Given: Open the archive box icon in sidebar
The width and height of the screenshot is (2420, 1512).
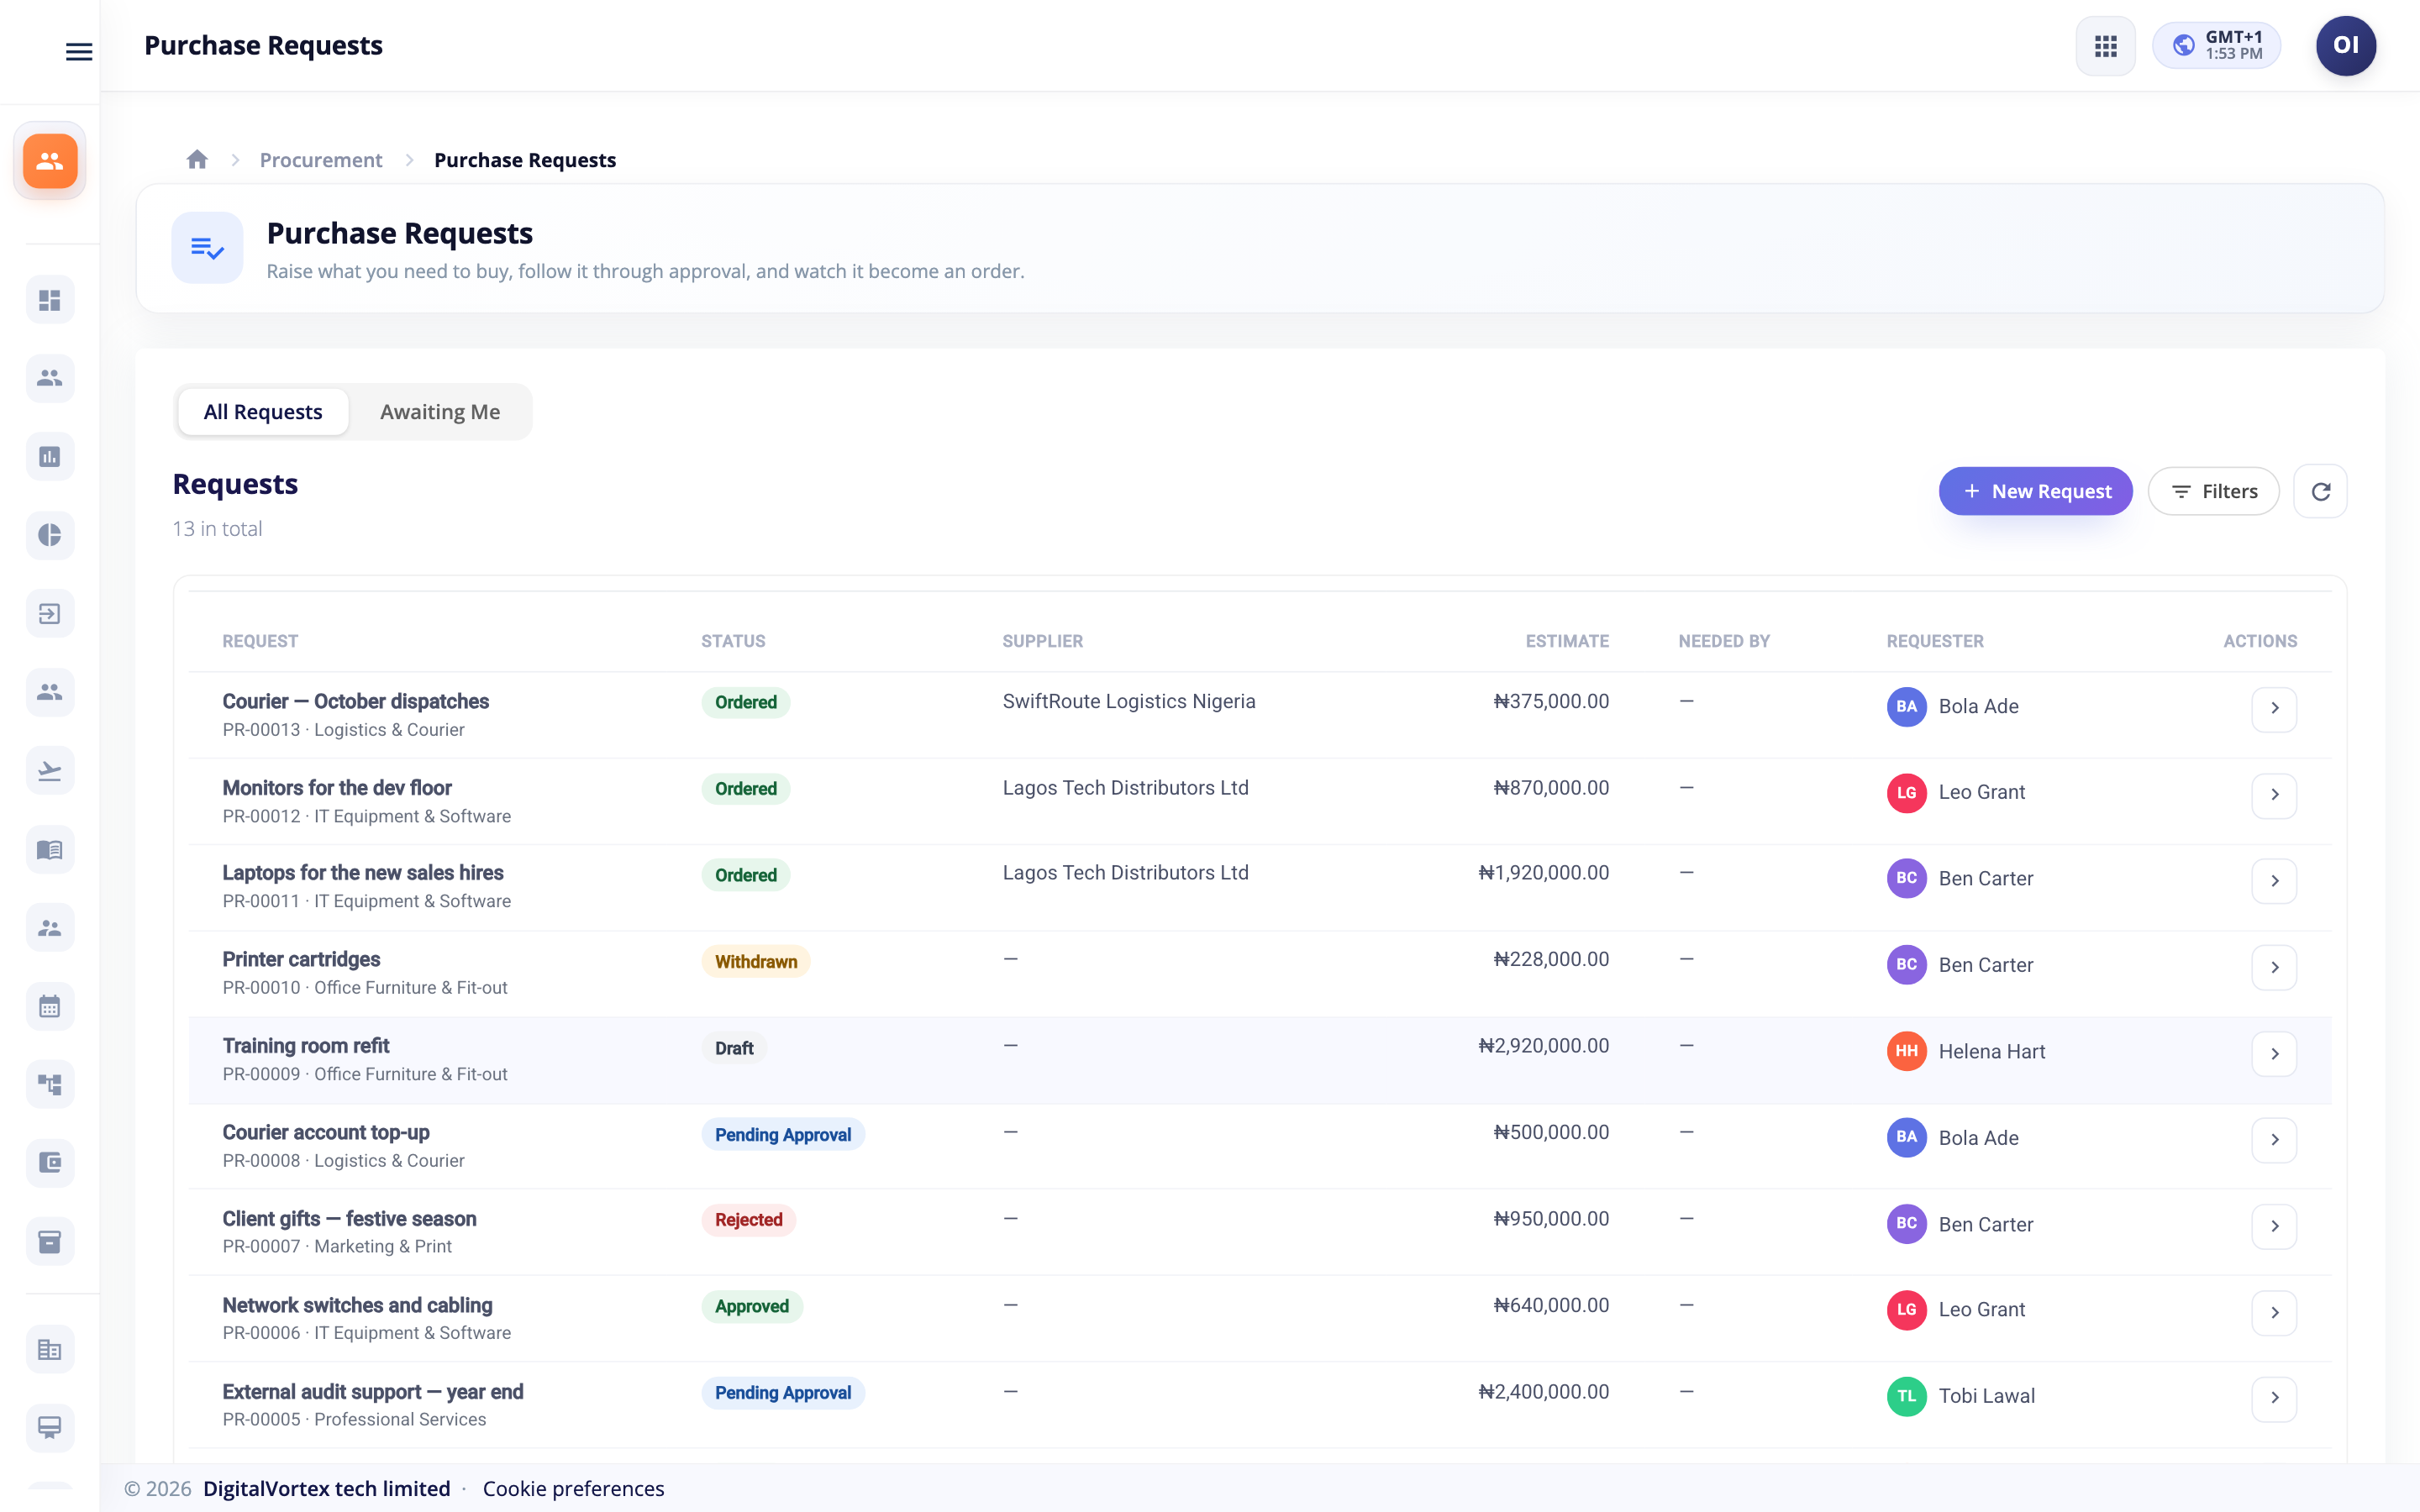Looking at the screenshot, I should (x=50, y=1241).
